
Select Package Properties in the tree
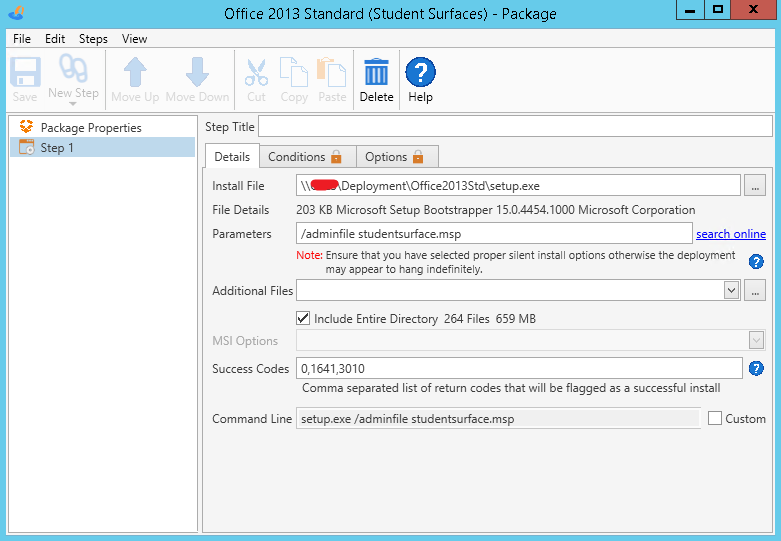click(91, 128)
